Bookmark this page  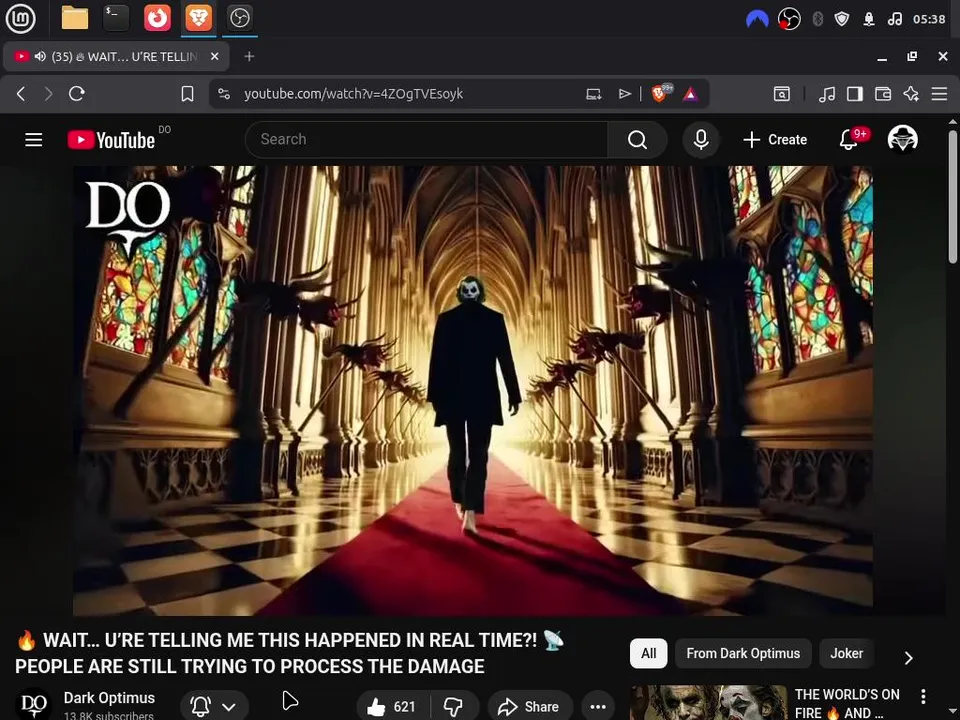click(187, 94)
